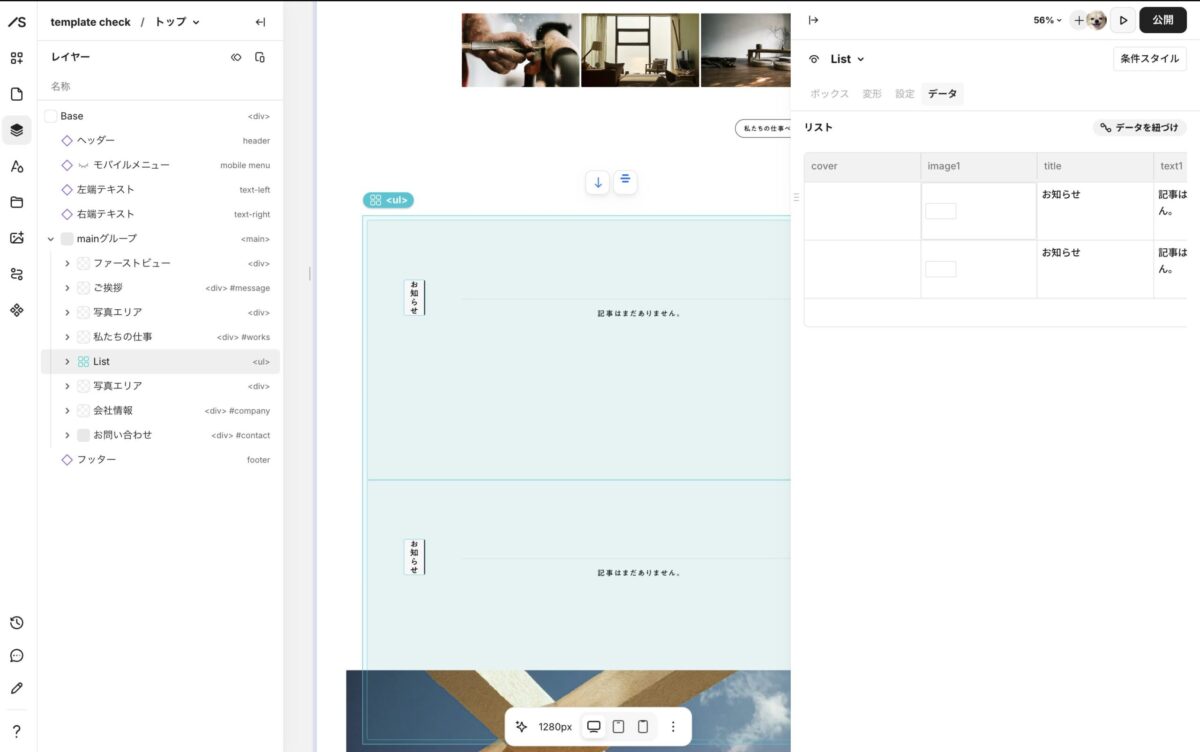This screenshot has height=752, width=1200.
Task: Select tablet viewport icon in bottom bar
Action: 618,727
